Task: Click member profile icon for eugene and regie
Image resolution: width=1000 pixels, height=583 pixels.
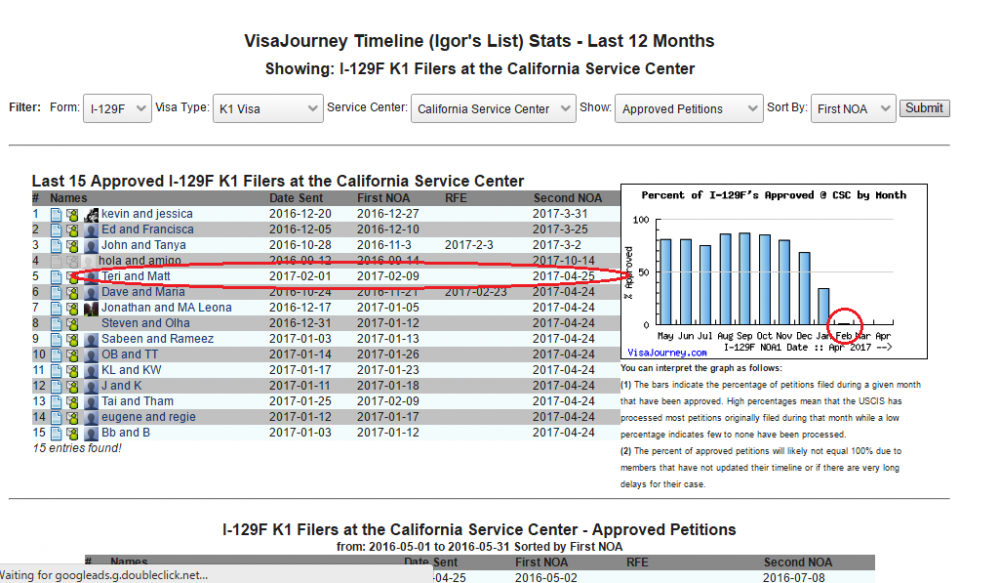Action: coord(72,417)
